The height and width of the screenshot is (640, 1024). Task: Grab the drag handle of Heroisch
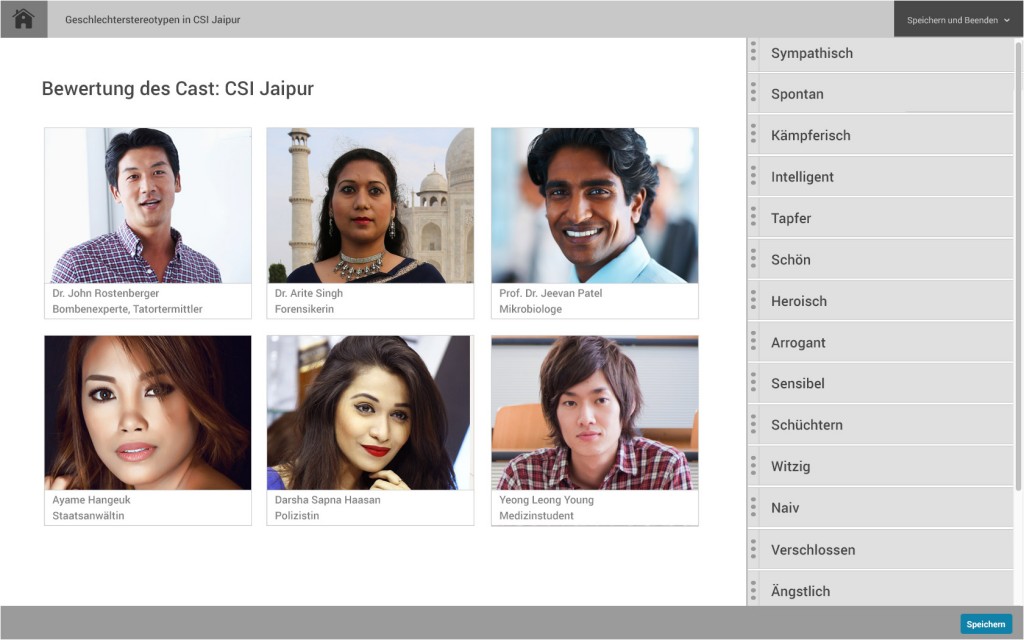pos(753,300)
